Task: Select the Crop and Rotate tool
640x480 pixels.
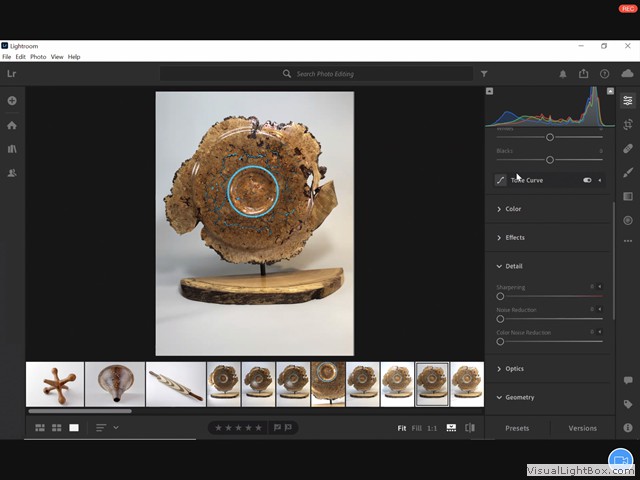Action: point(627,124)
